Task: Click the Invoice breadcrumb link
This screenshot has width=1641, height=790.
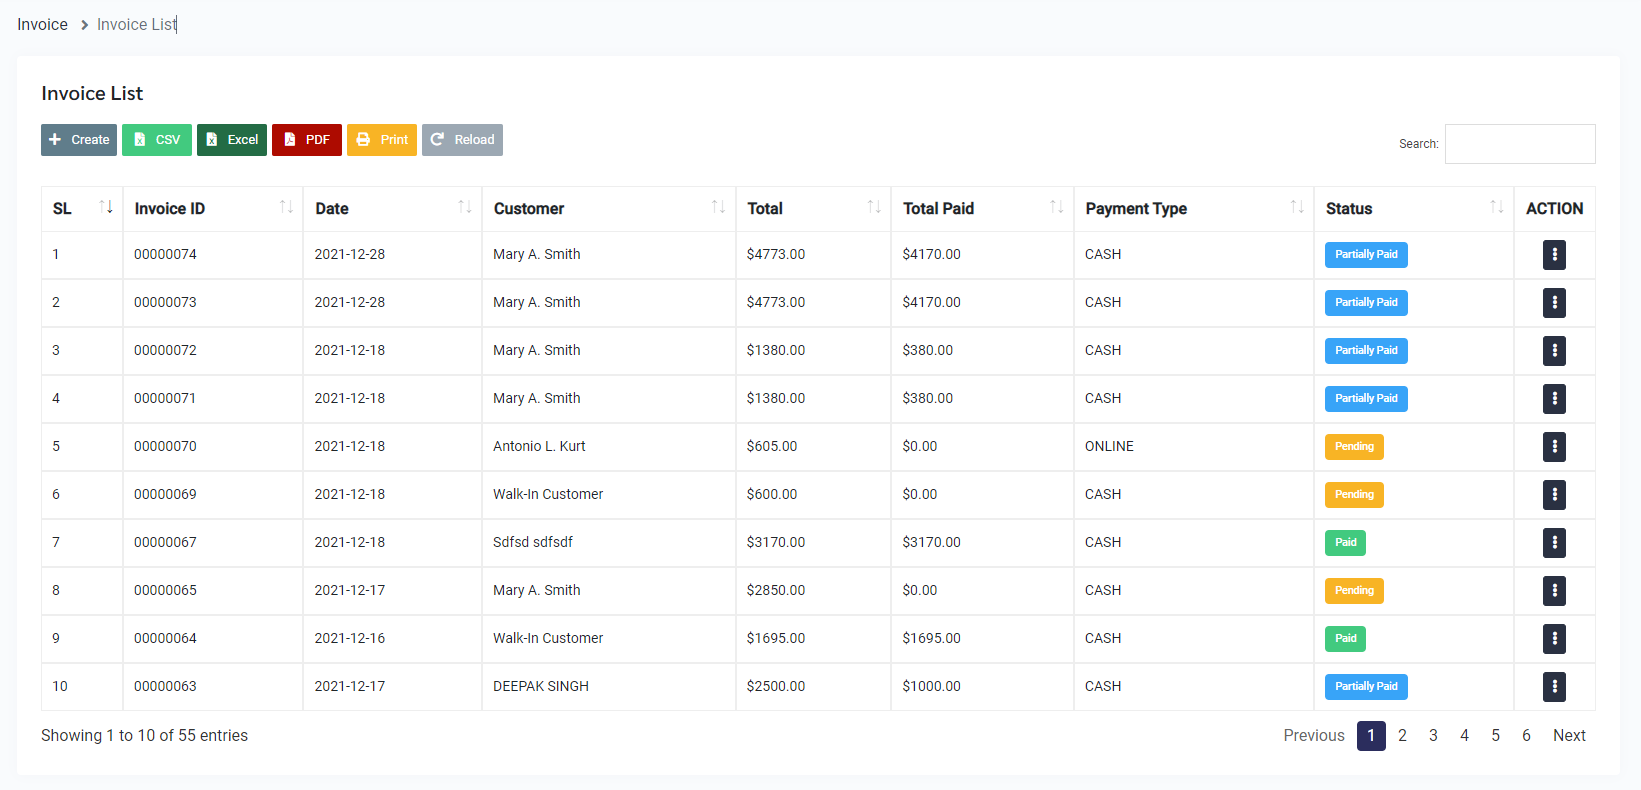Action: pos(43,25)
